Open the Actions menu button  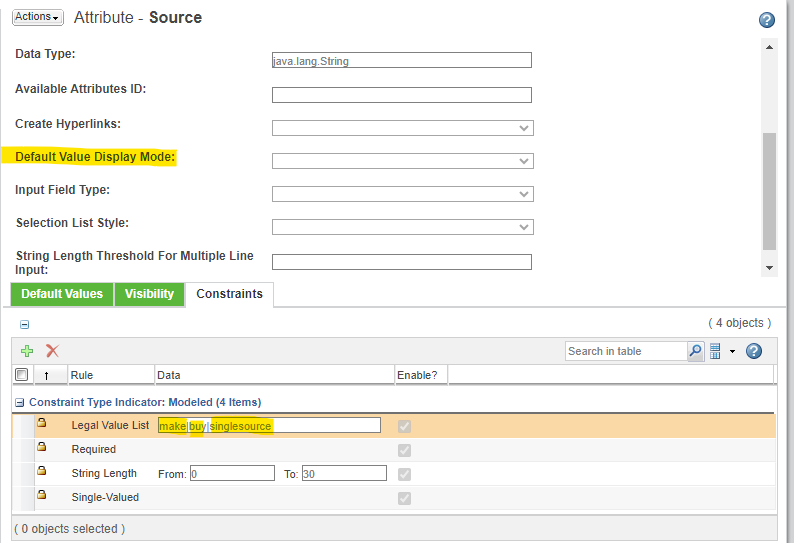[x=38, y=17]
